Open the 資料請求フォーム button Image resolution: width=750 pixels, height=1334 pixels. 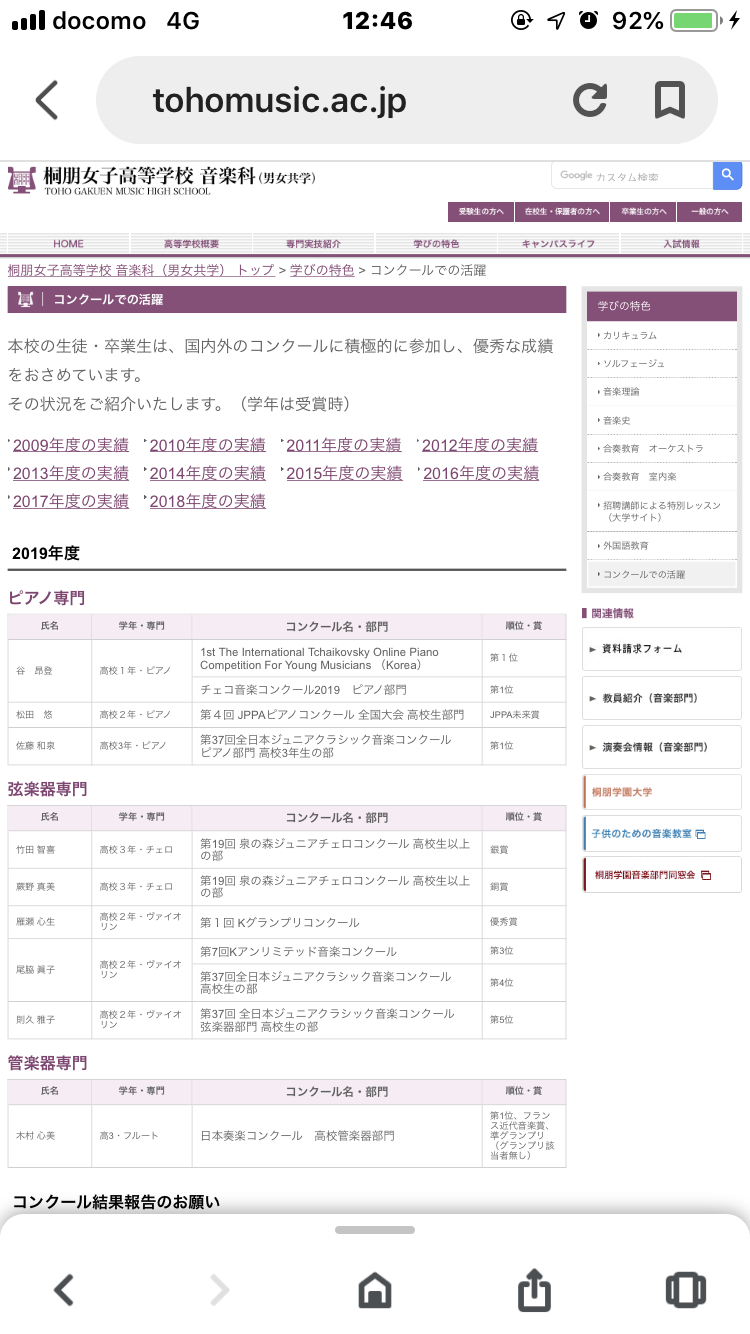click(662, 649)
